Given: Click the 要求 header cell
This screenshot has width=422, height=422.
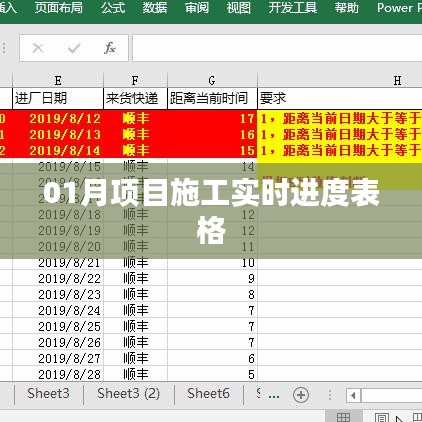Looking at the screenshot, I should click(x=340, y=98).
